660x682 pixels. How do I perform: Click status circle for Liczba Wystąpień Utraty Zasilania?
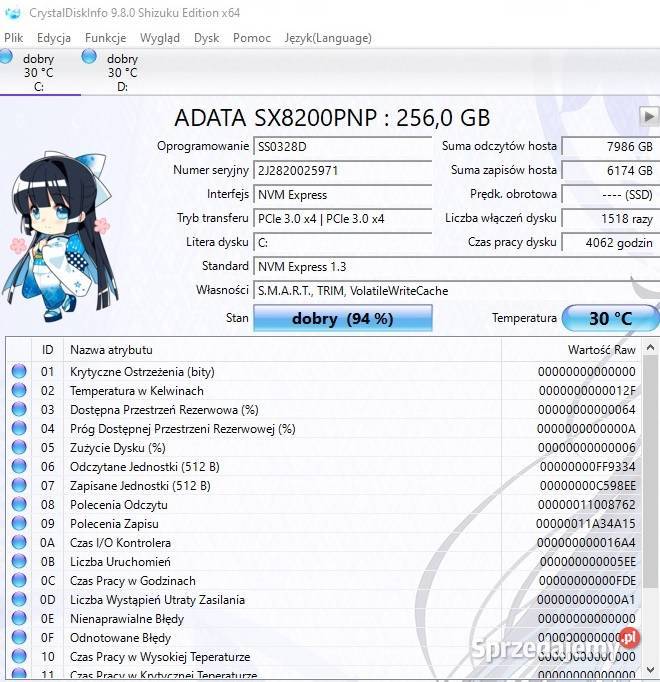[19, 599]
